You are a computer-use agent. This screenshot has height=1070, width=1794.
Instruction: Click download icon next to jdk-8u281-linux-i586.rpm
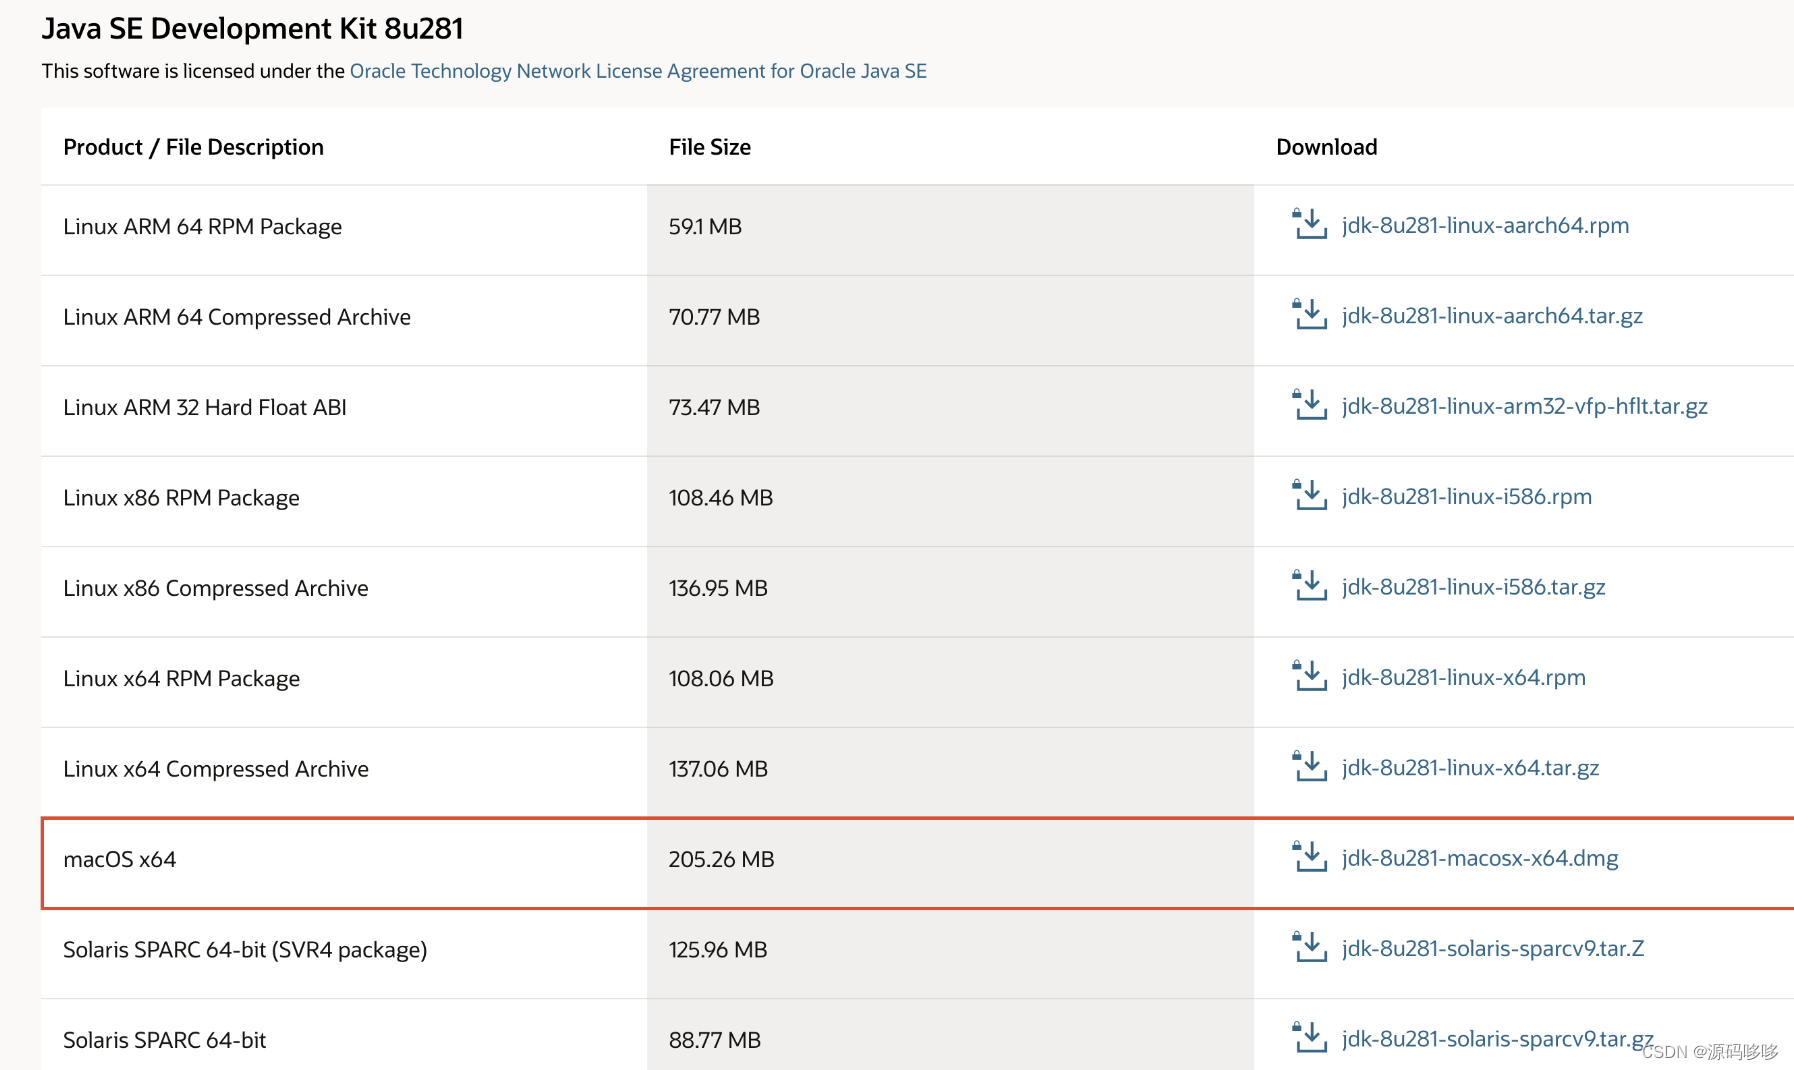click(x=1309, y=495)
